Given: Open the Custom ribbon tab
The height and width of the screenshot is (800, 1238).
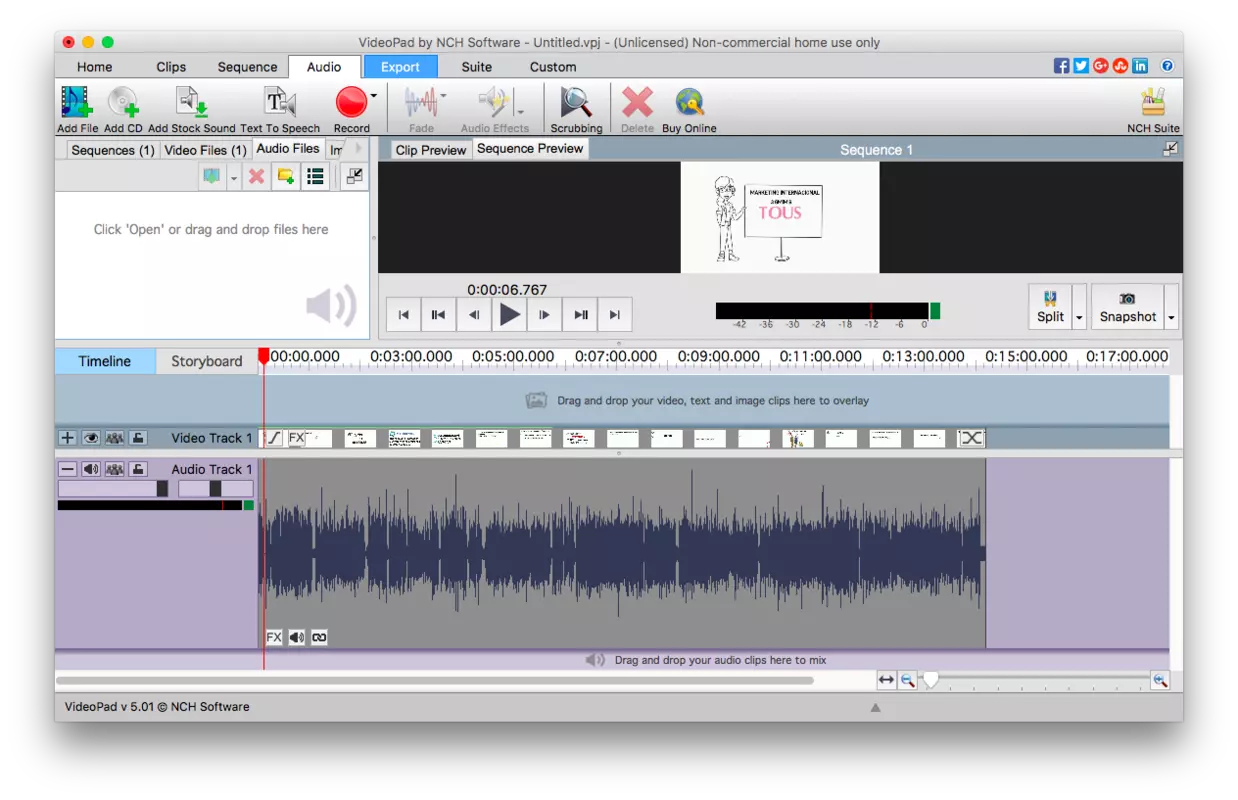Looking at the screenshot, I should click(x=553, y=67).
